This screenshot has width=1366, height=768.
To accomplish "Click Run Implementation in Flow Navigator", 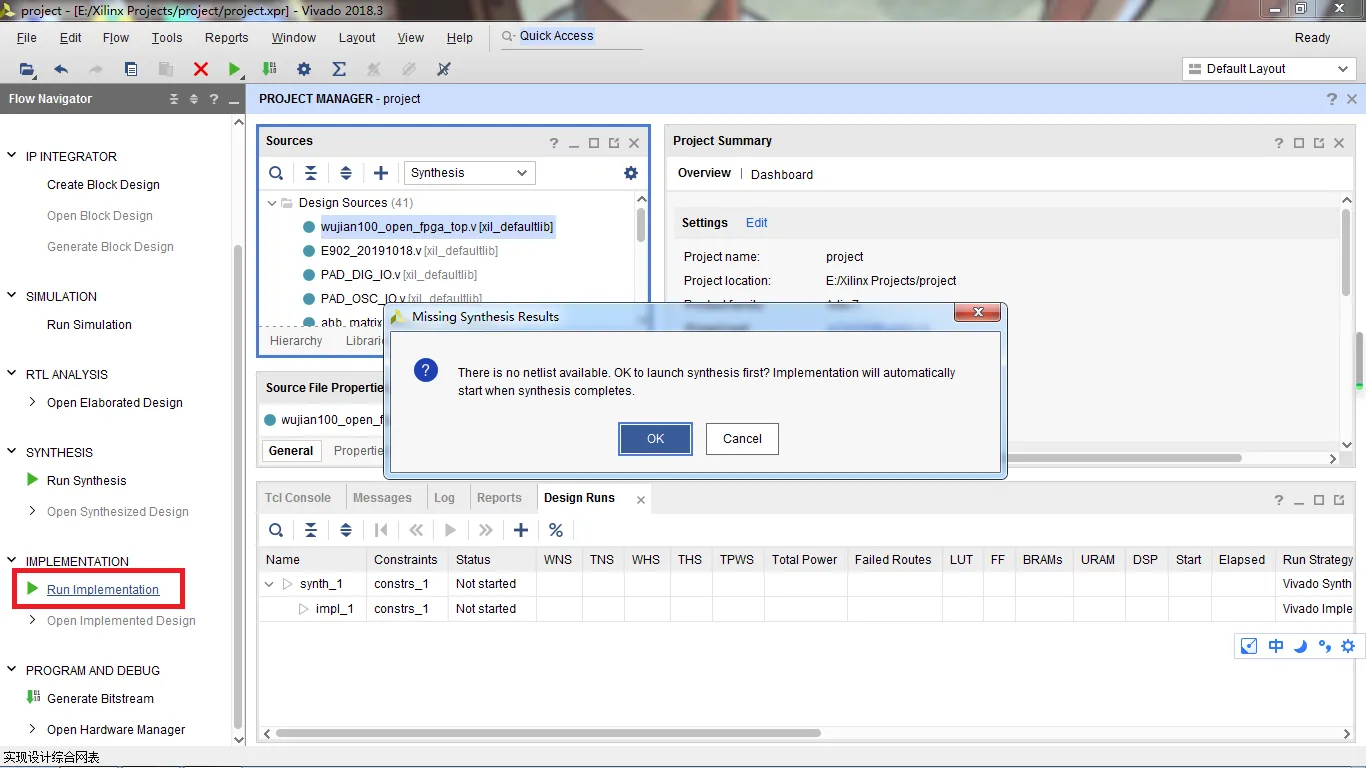I will tap(103, 590).
